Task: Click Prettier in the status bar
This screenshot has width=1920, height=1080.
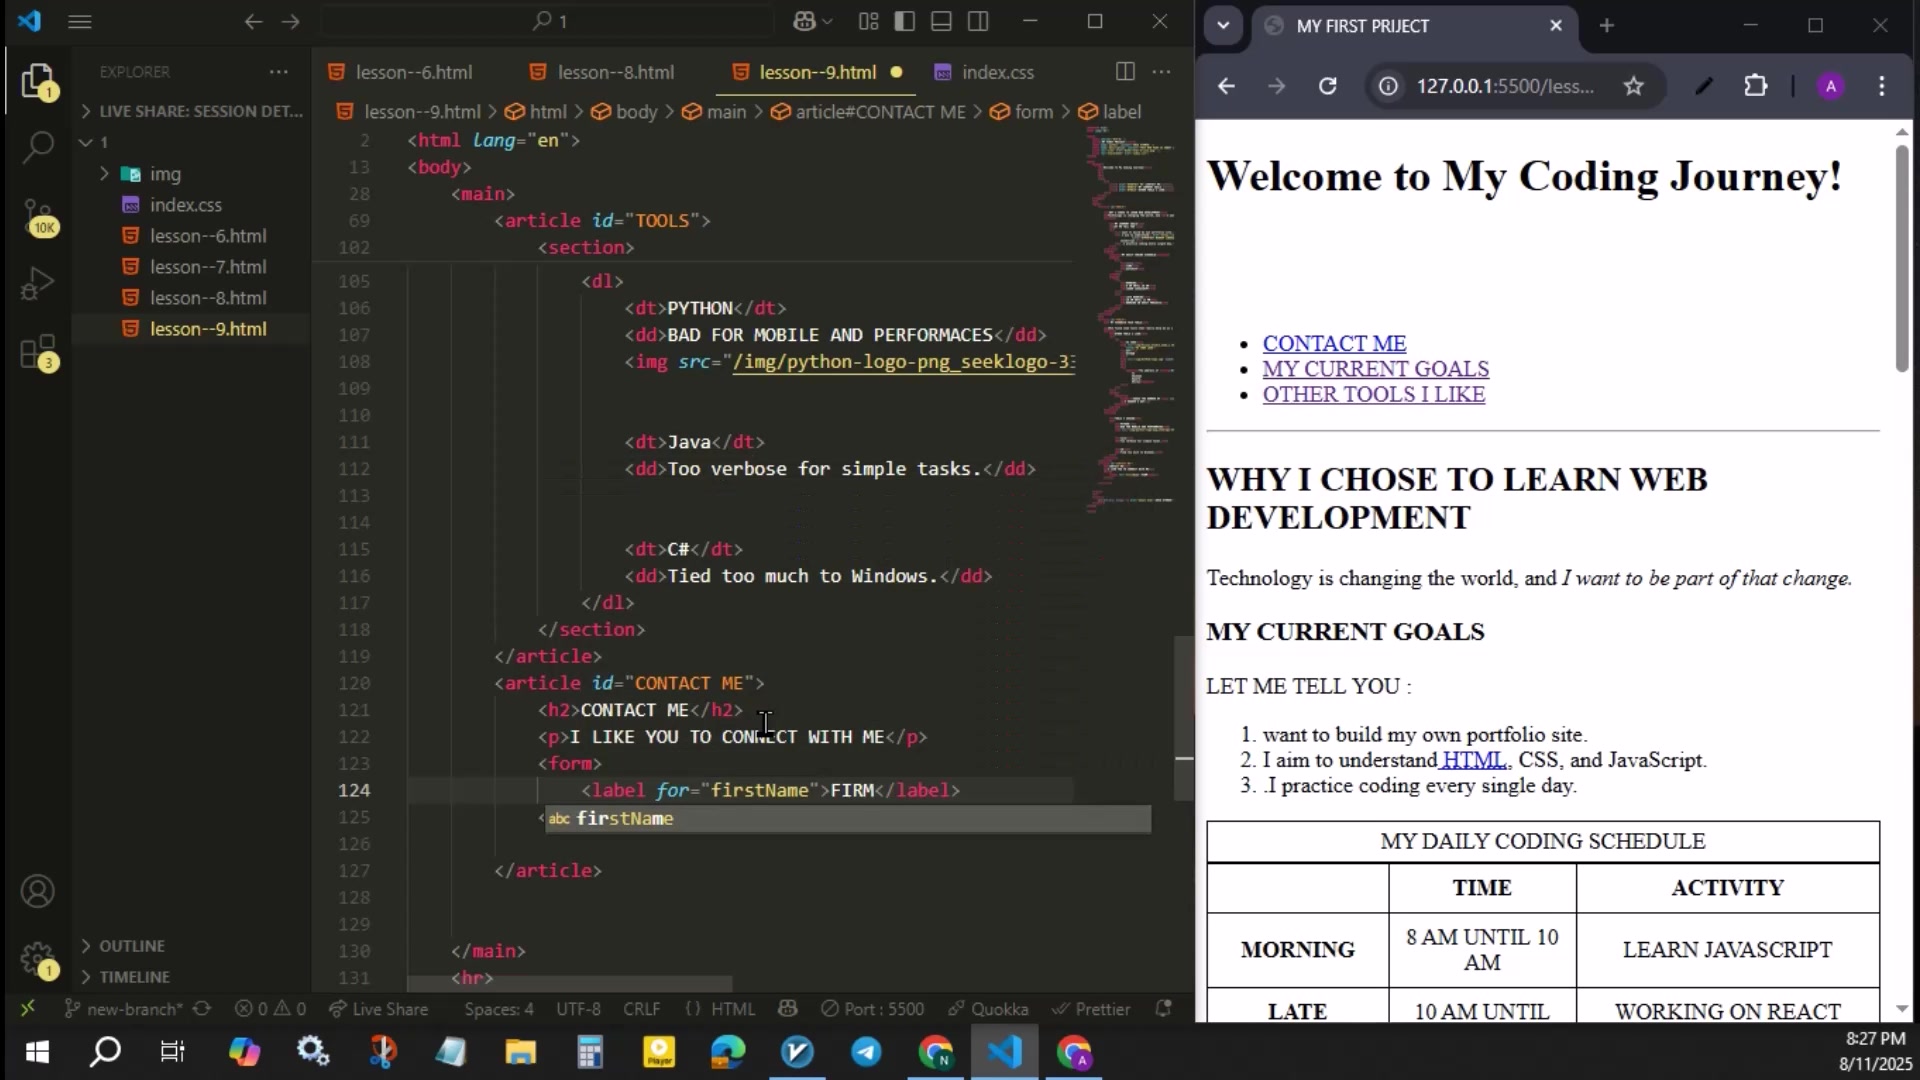Action: (1092, 1009)
